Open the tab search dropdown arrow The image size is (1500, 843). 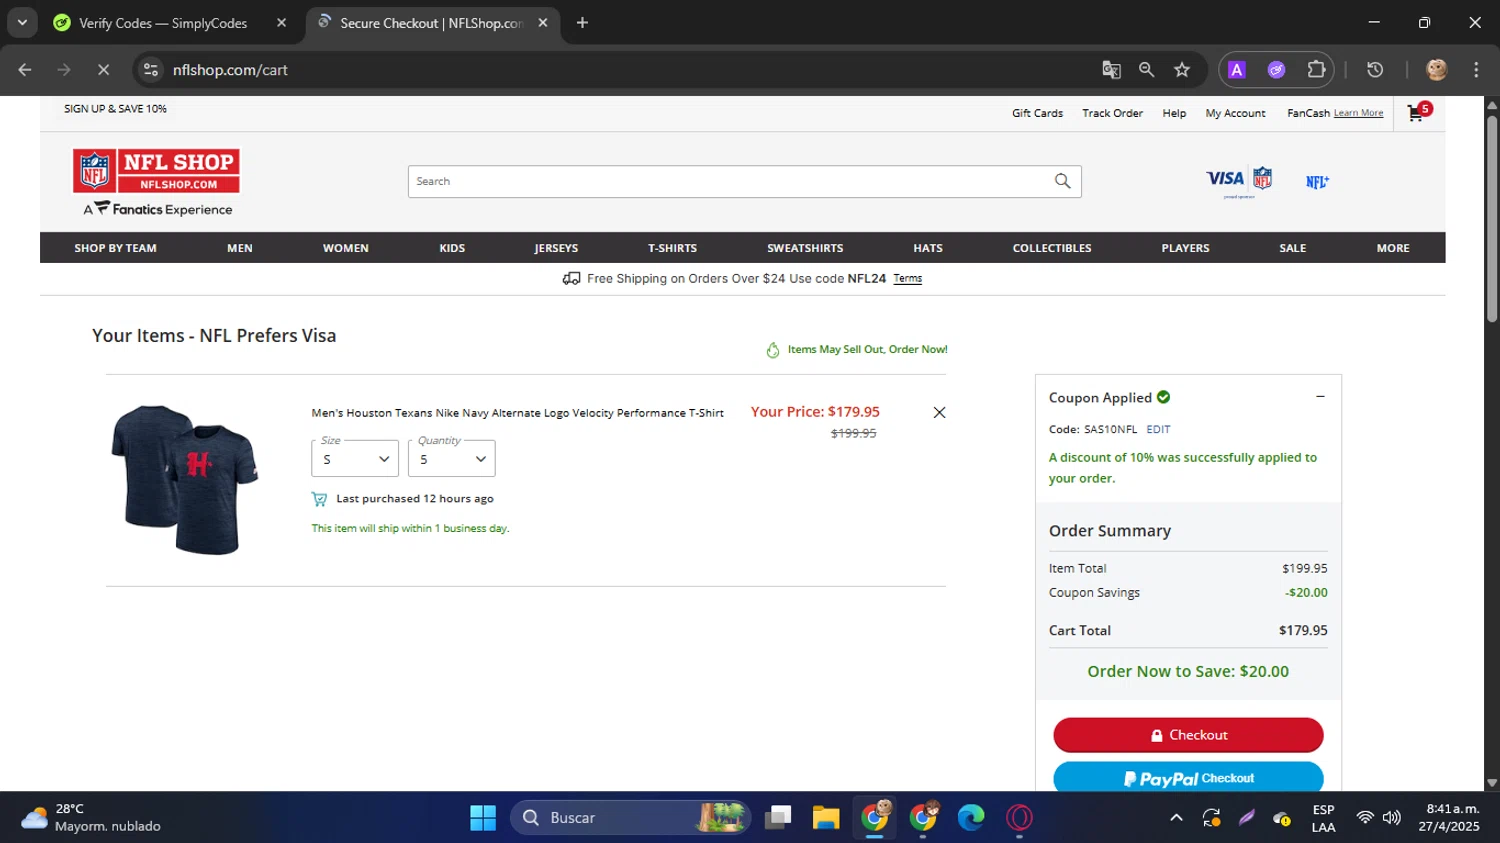pyautogui.click(x=21, y=23)
